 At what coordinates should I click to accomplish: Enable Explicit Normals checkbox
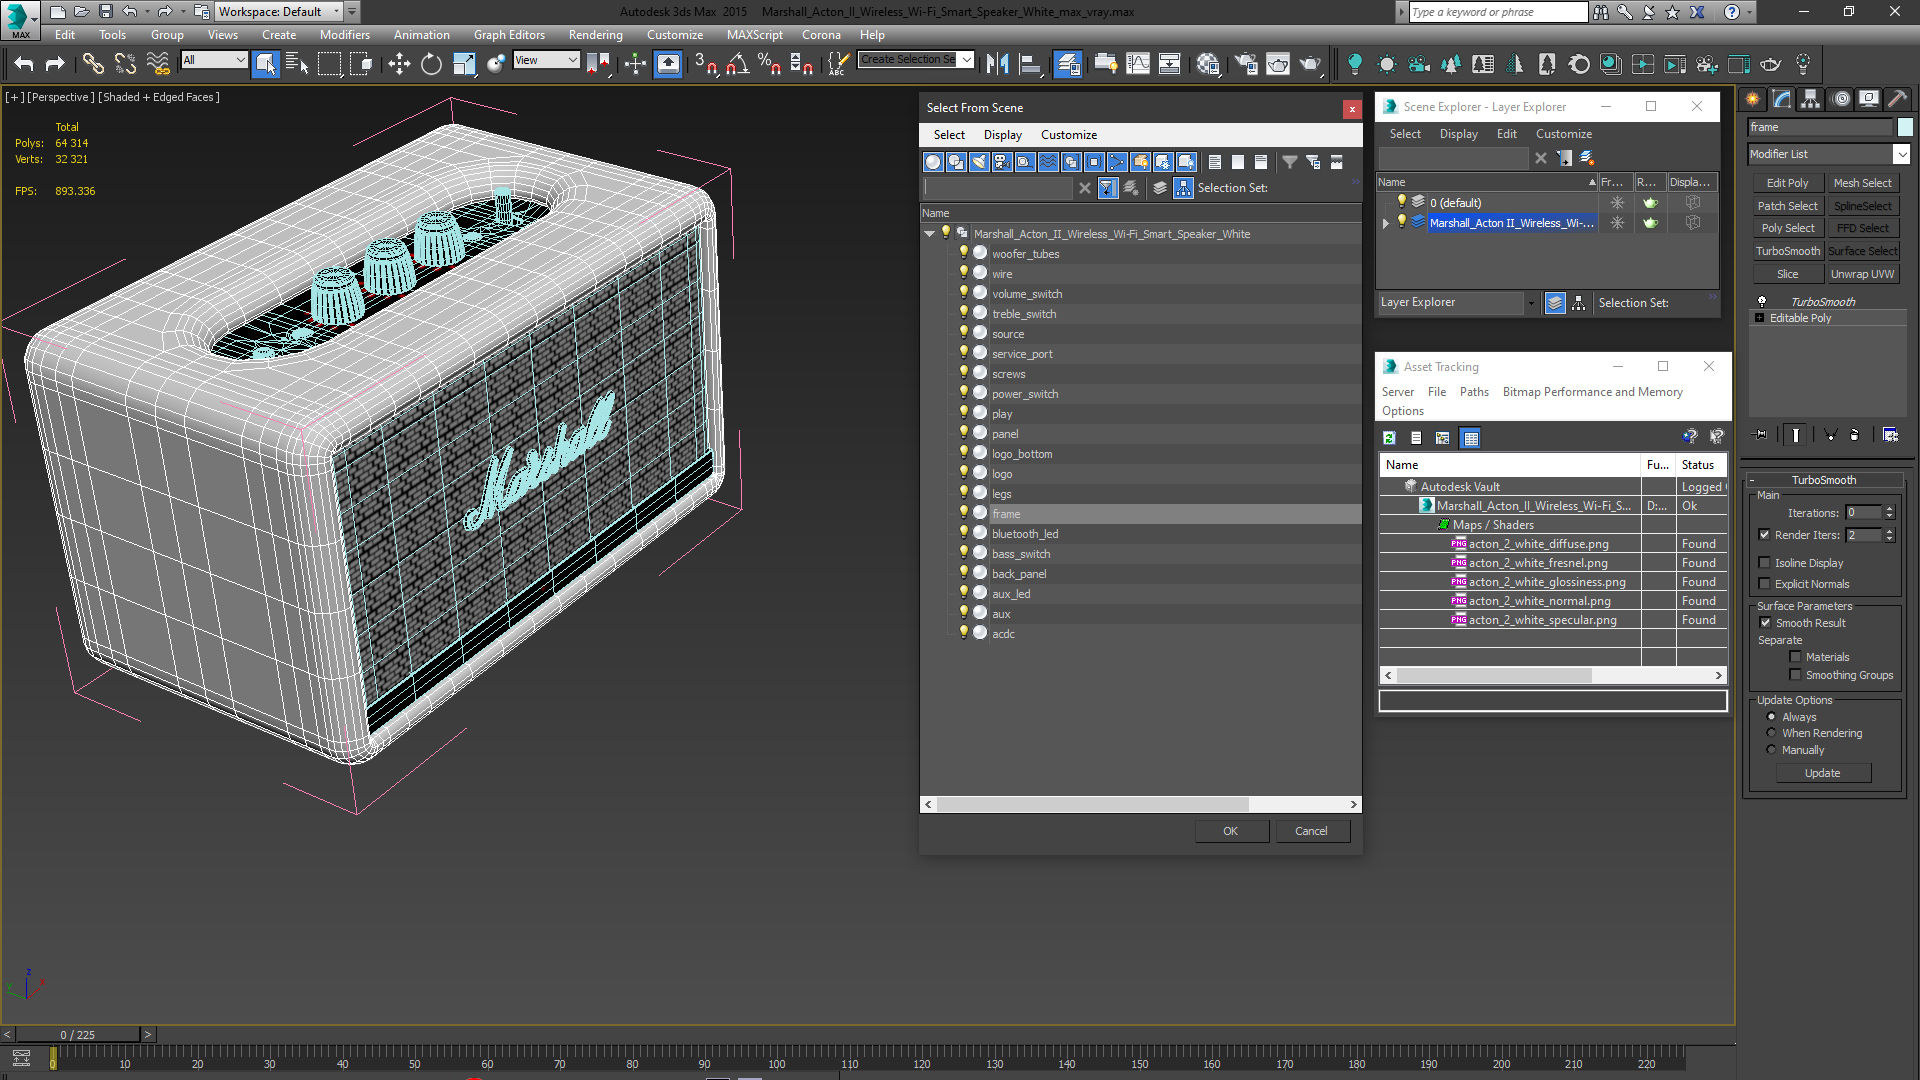coord(1765,584)
